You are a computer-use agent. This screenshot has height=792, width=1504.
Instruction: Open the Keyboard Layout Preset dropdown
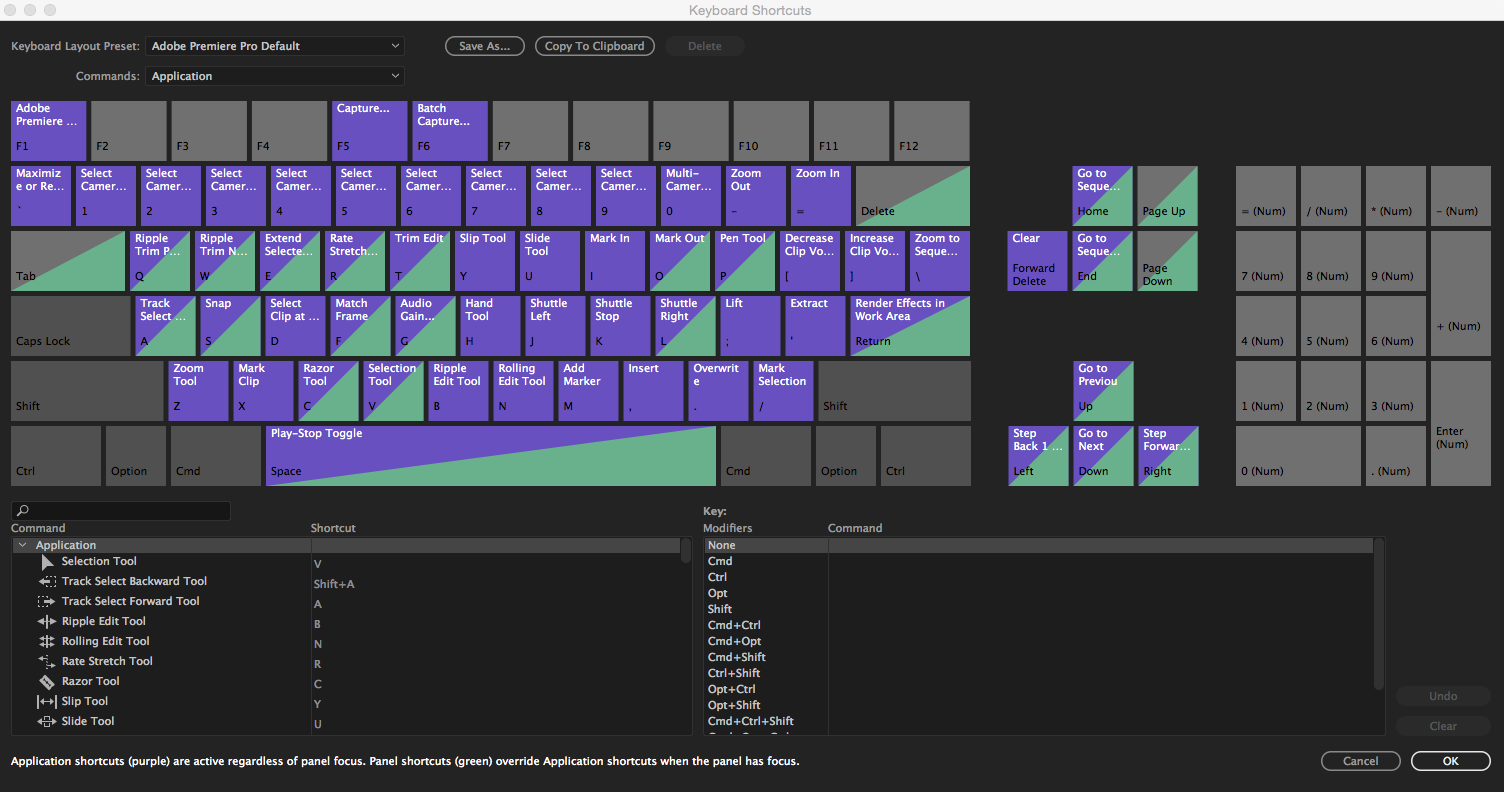click(275, 46)
